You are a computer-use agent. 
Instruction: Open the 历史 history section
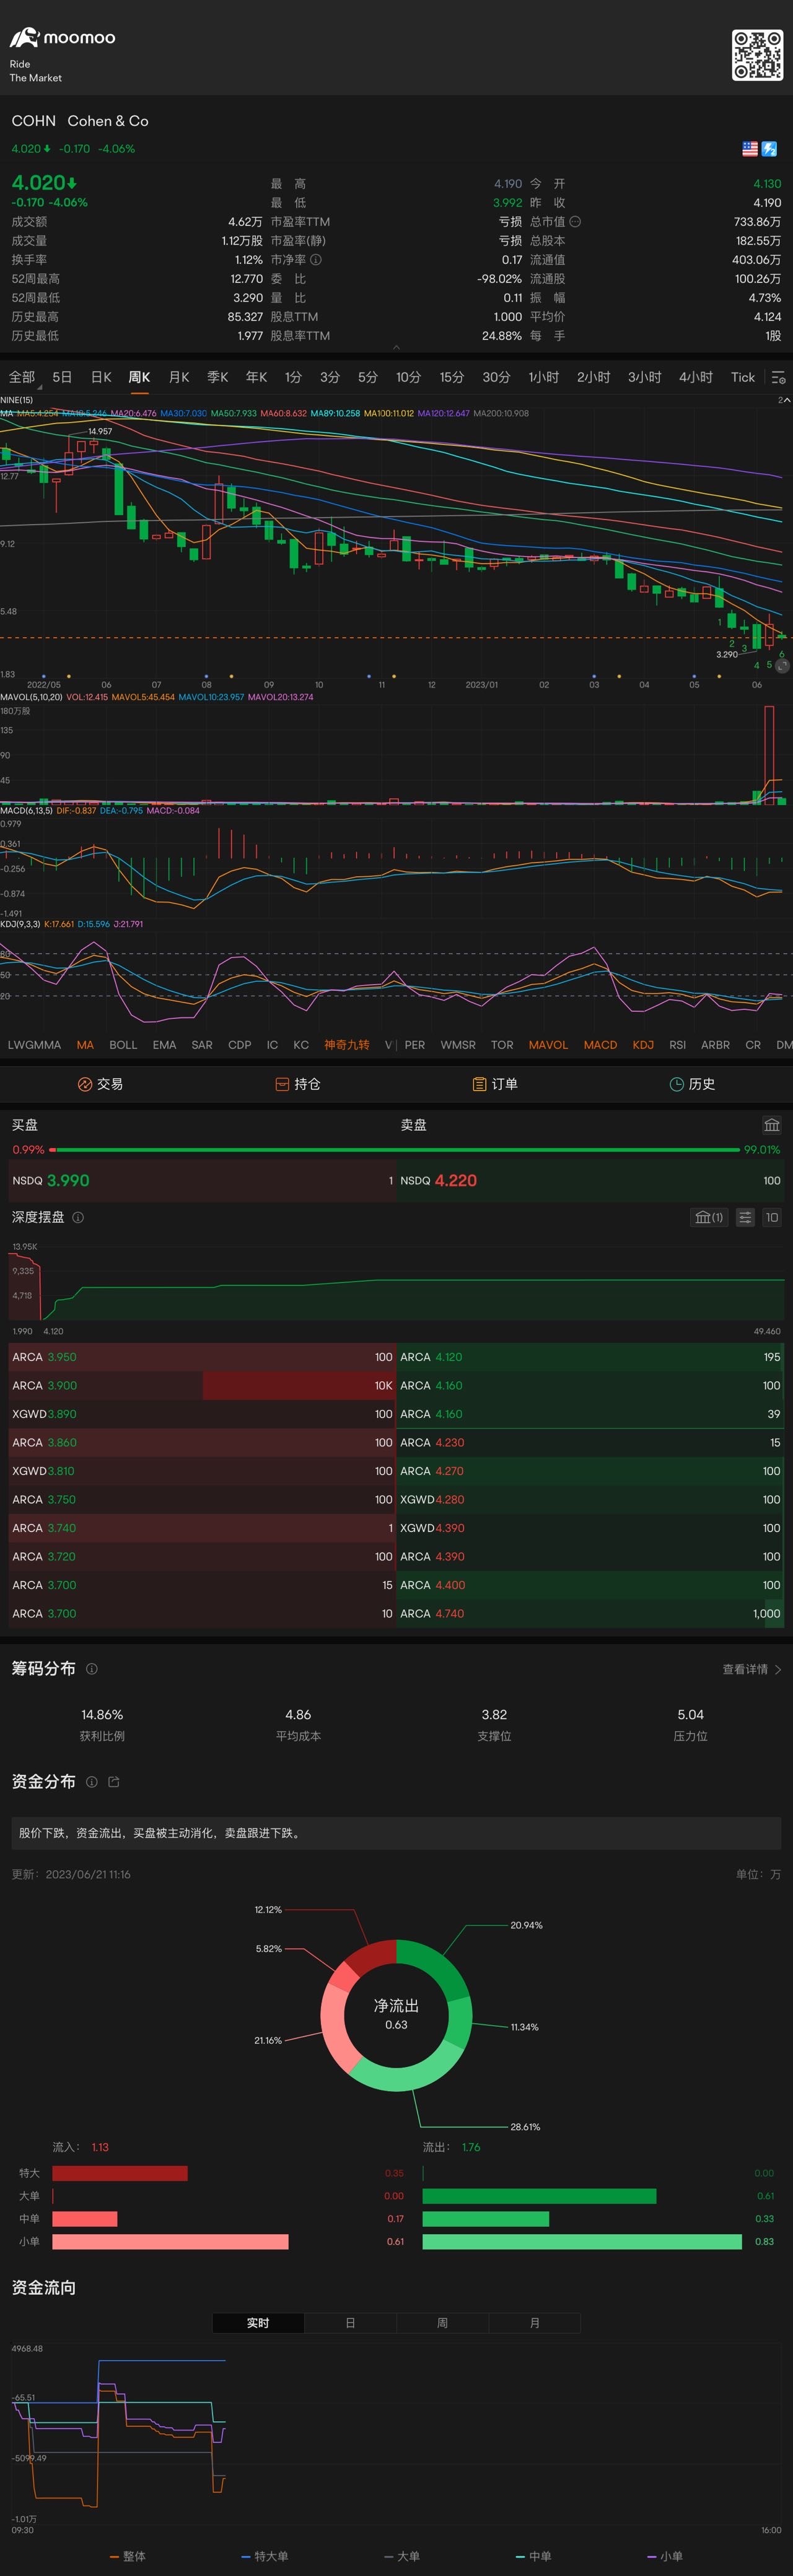click(x=692, y=1084)
